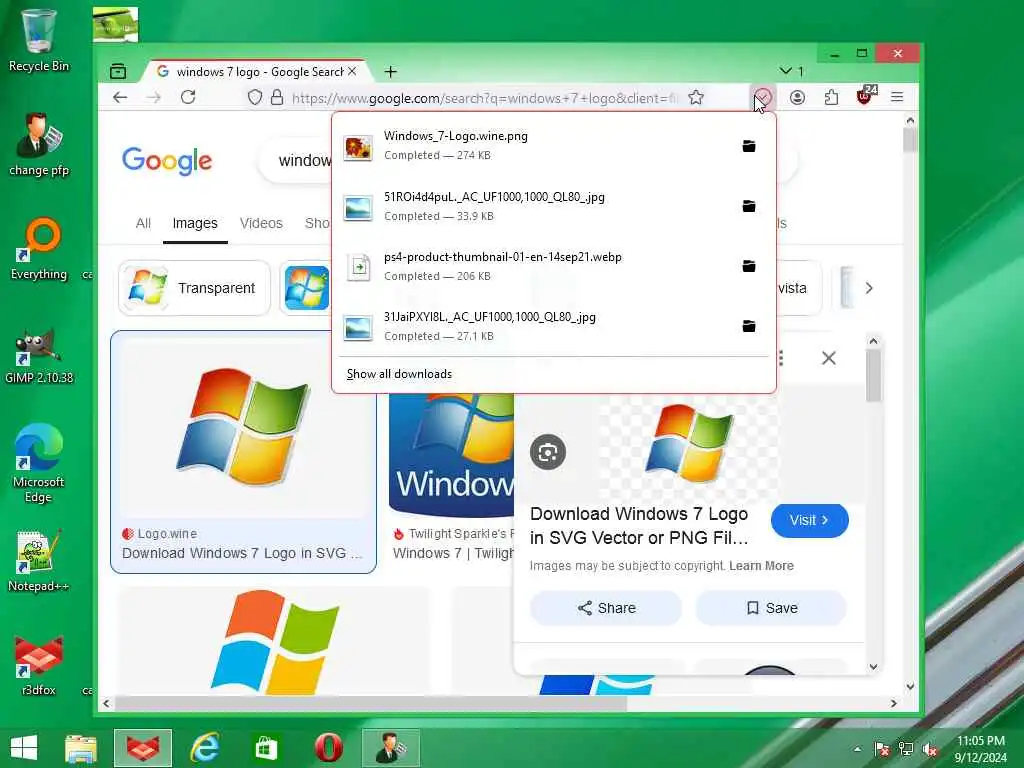The width and height of the screenshot is (1024, 768).
Task: Launch Everything search from desktop
Action: (x=39, y=249)
